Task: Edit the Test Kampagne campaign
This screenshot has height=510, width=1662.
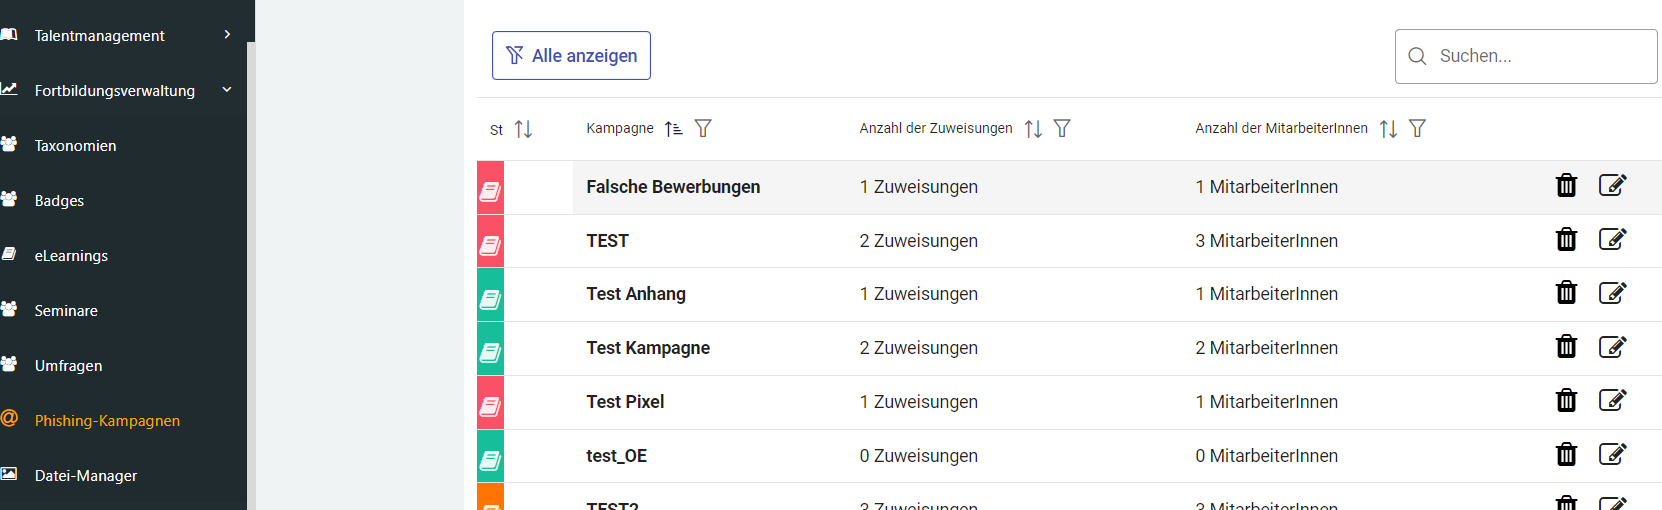Action: click(x=1612, y=347)
